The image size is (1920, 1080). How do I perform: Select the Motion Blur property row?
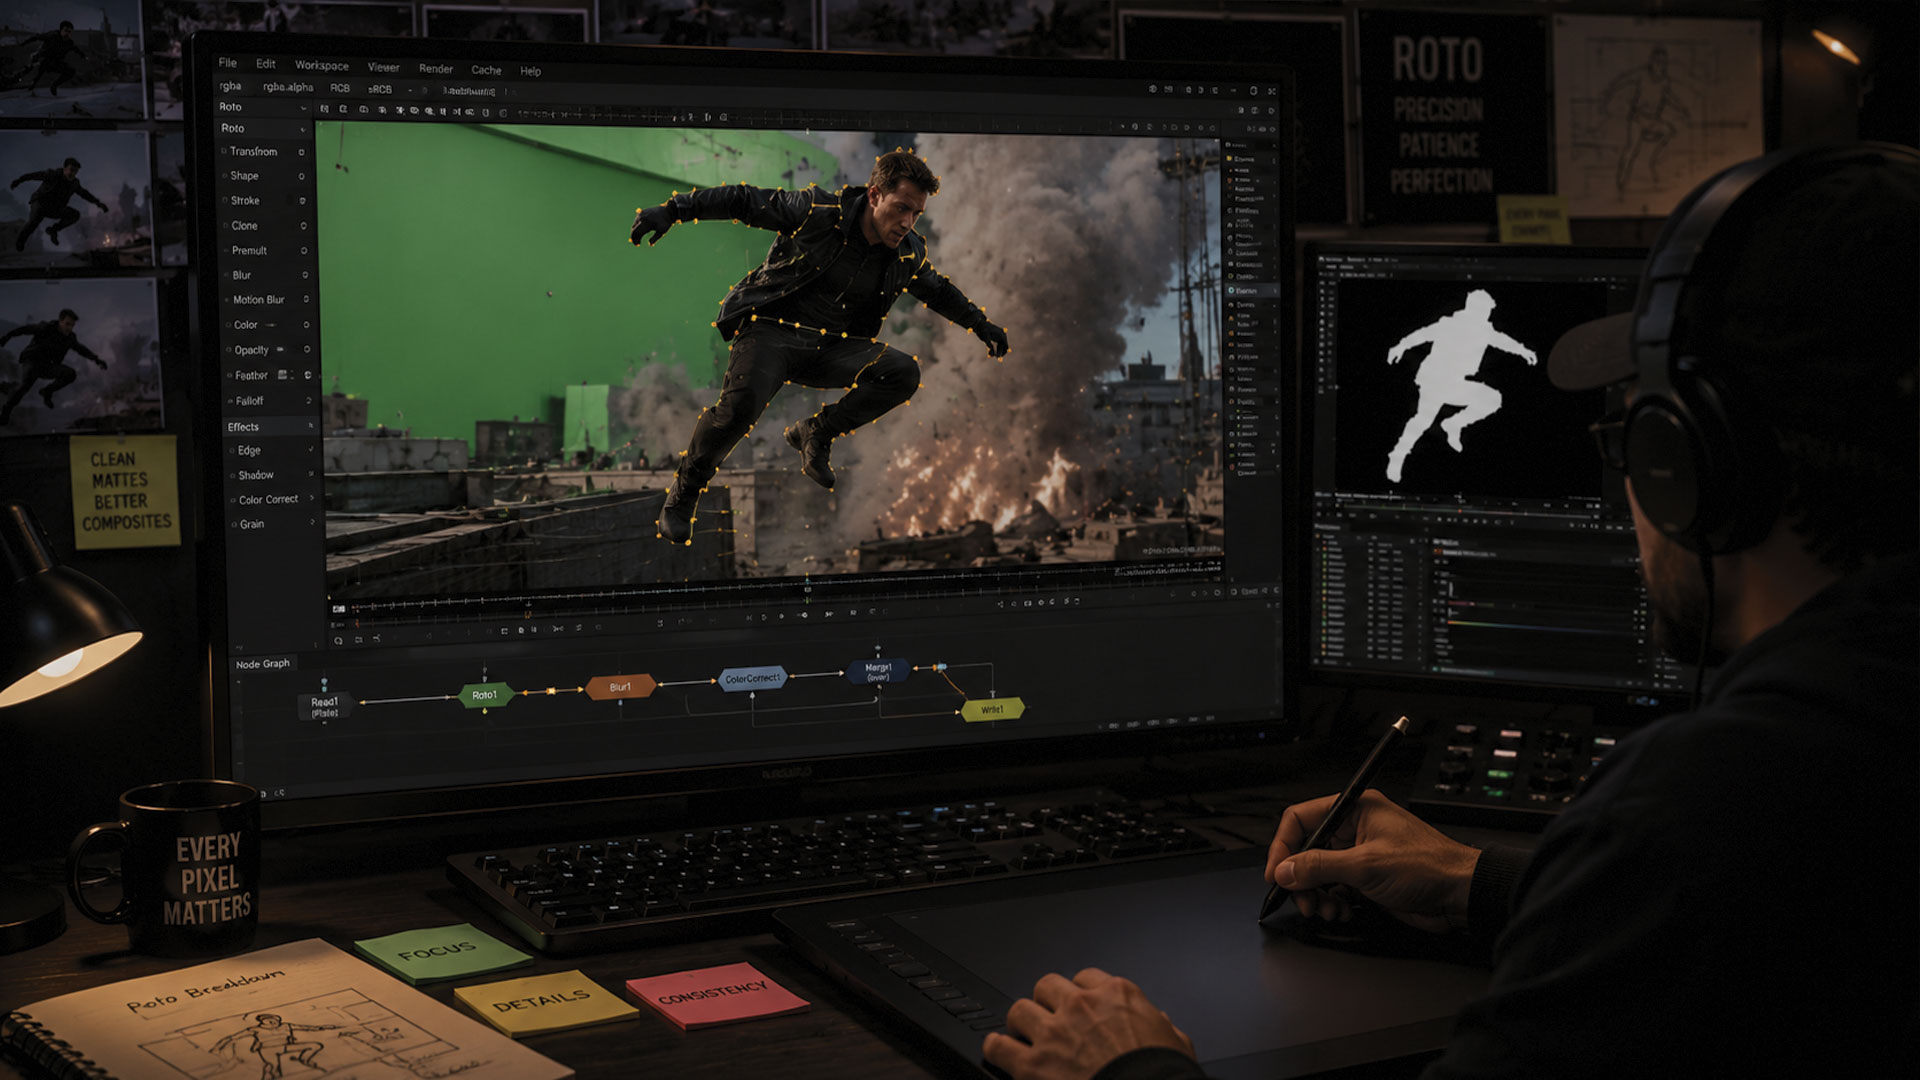pos(267,300)
